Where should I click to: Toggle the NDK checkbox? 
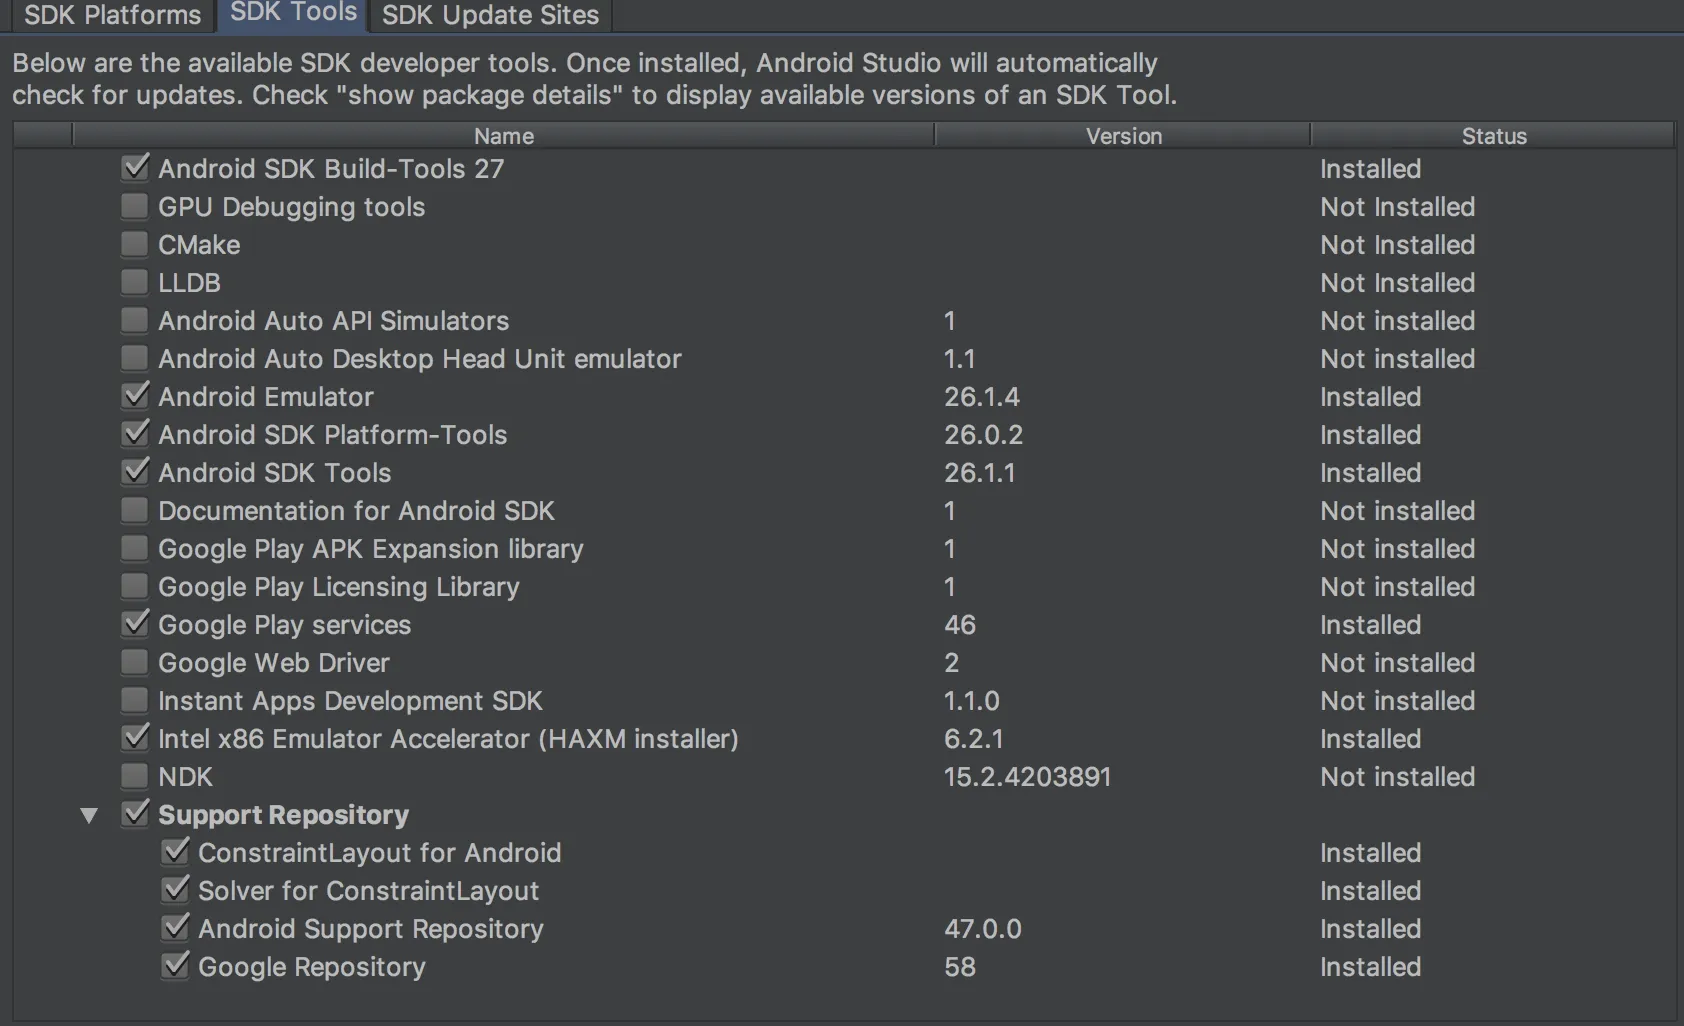click(x=134, y=777)
